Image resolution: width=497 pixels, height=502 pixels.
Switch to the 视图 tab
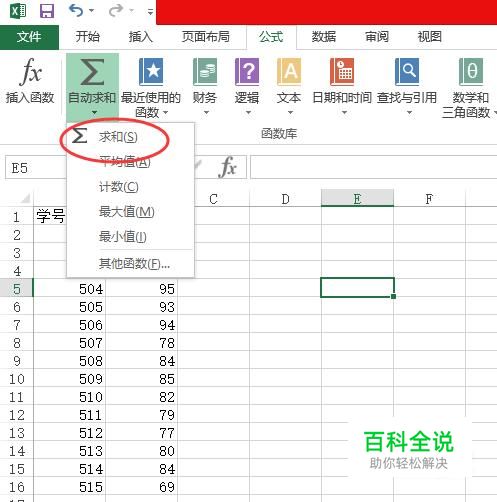(430, 37)
